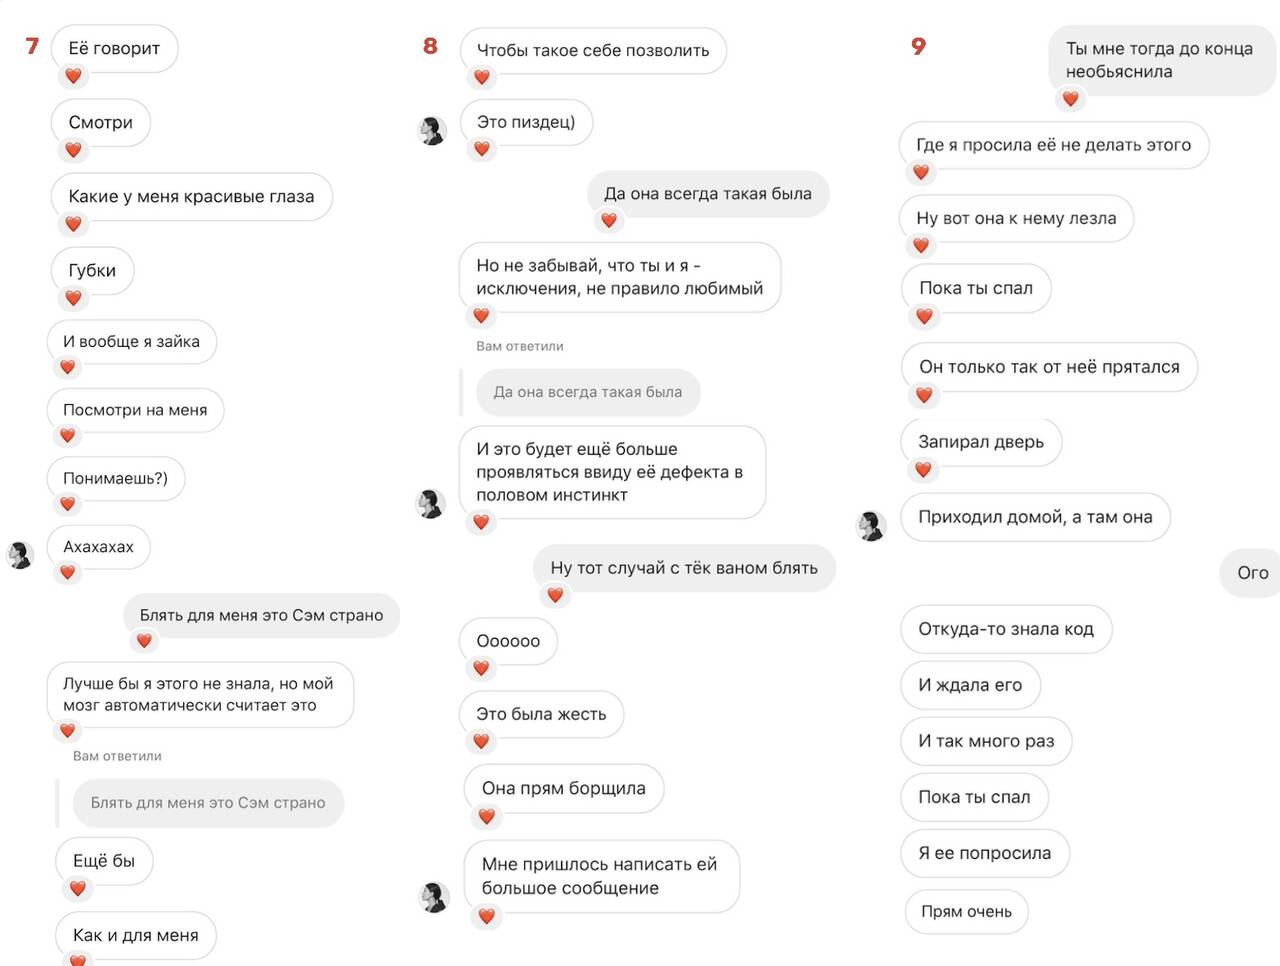The height and width of the screenshot is (966, 1280).
Task: Click the "Ну тот случай с тёк ваном блять" bubble
Action: [x=684, y=568]
